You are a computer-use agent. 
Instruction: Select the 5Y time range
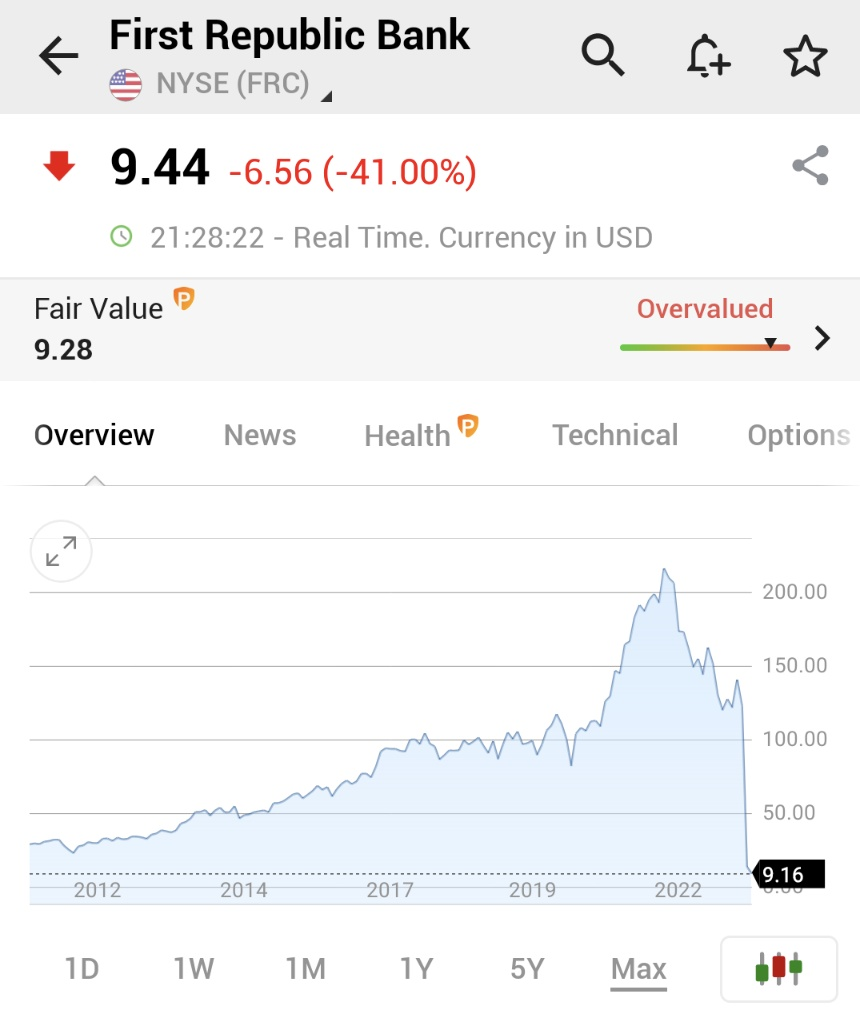tap(527, 969)
